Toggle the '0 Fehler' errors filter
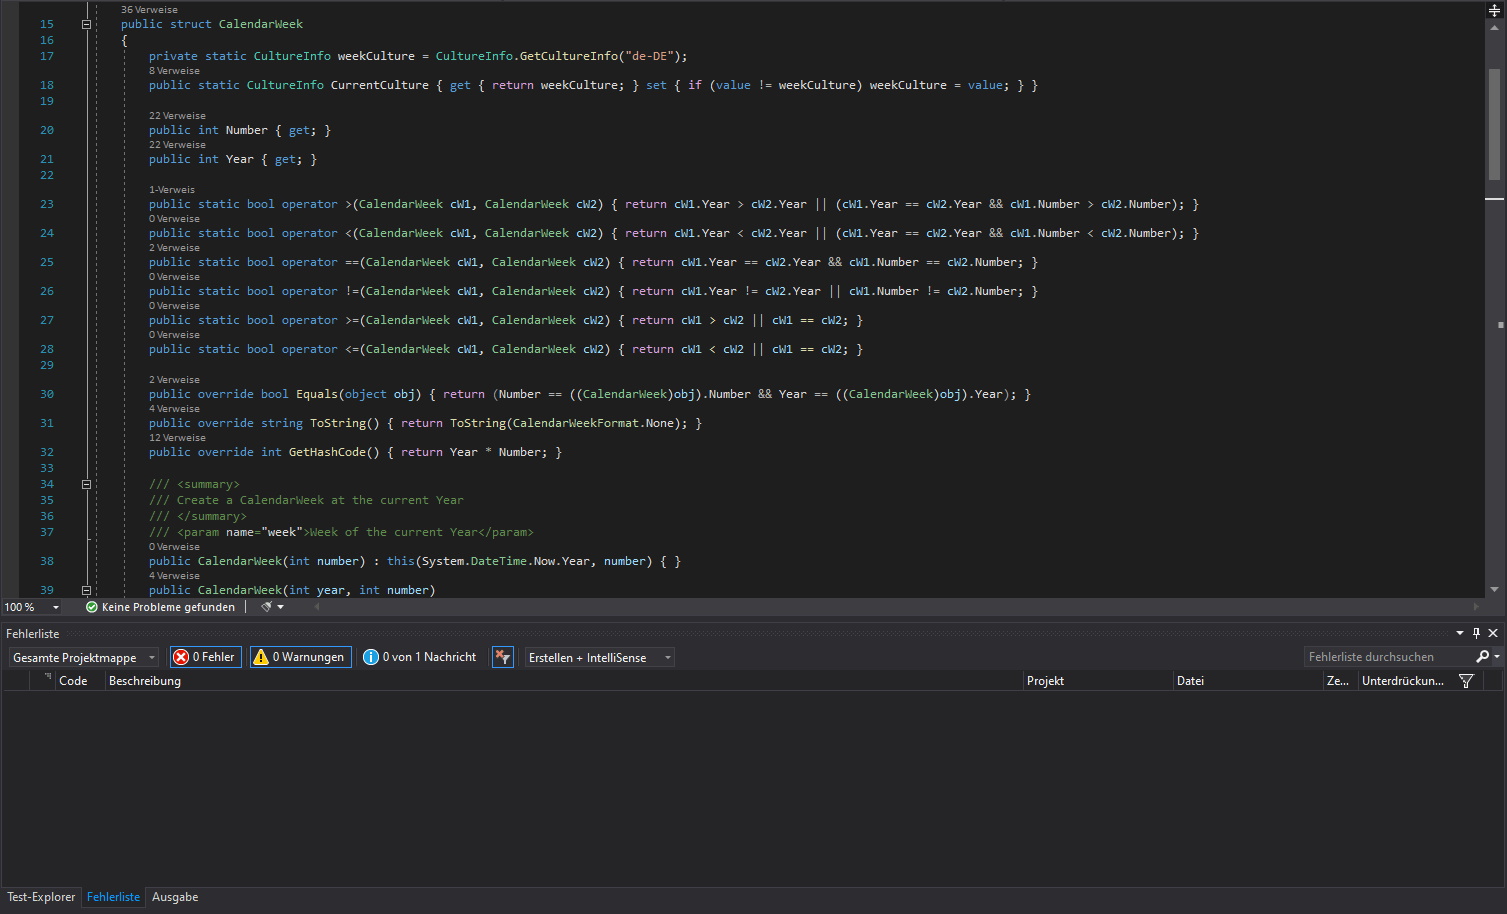 click(x=205, y=657)
